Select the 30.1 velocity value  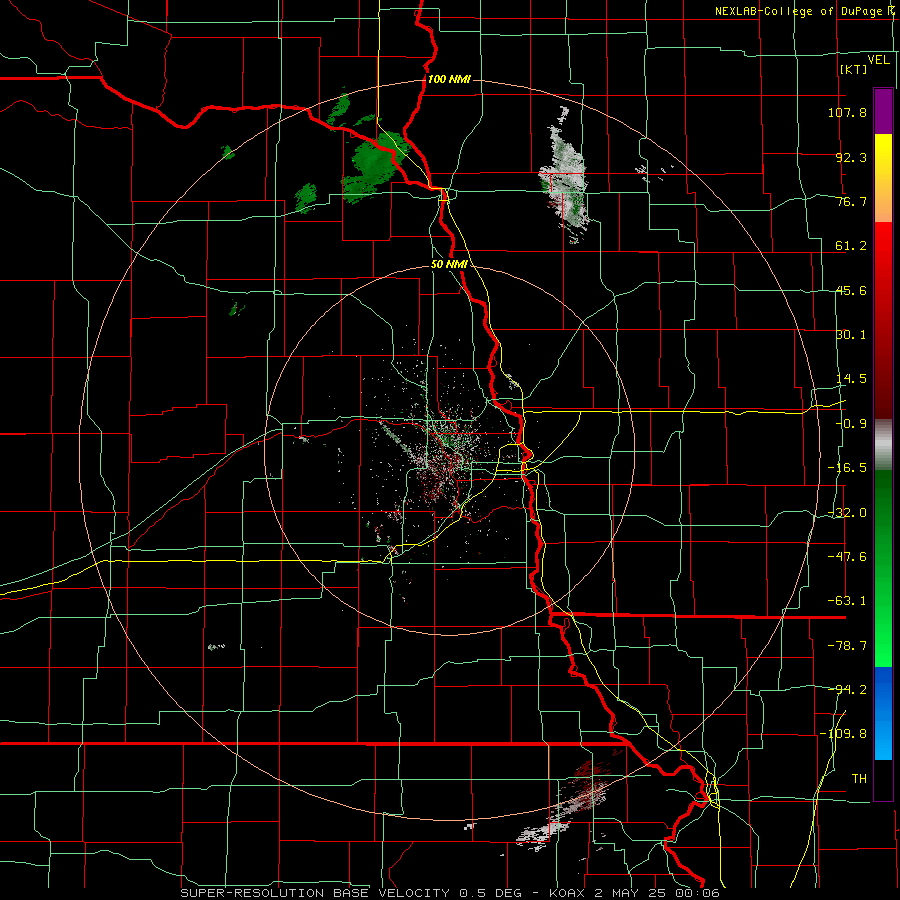click(851, 335)
